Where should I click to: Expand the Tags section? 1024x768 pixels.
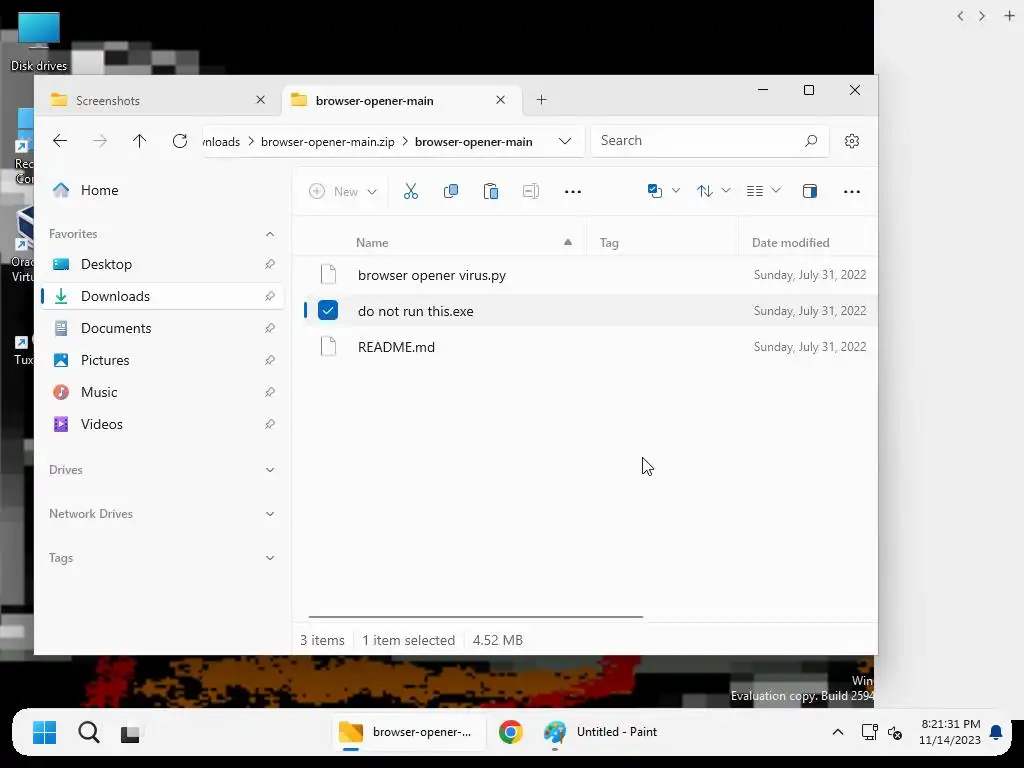point(270,558)
